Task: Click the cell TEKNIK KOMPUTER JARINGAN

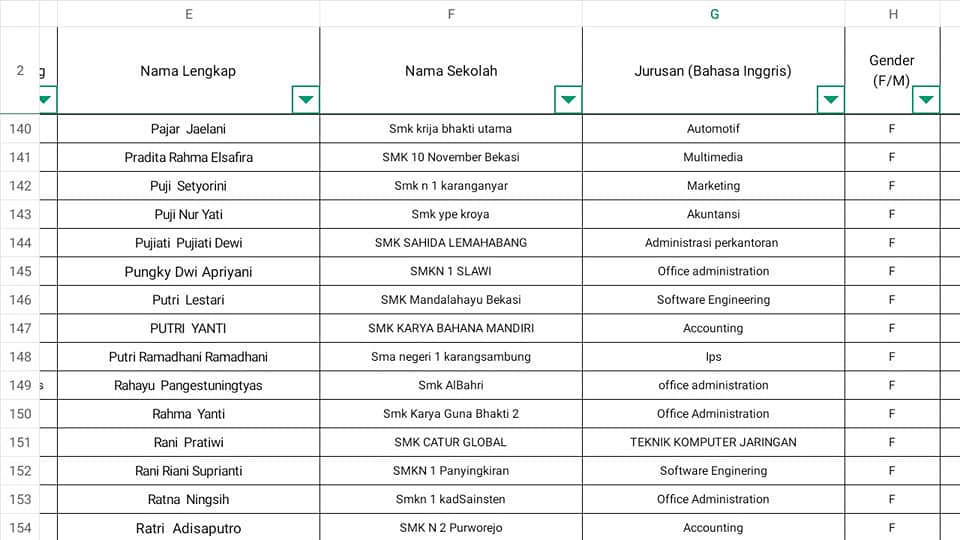Action: click(714, 442)
